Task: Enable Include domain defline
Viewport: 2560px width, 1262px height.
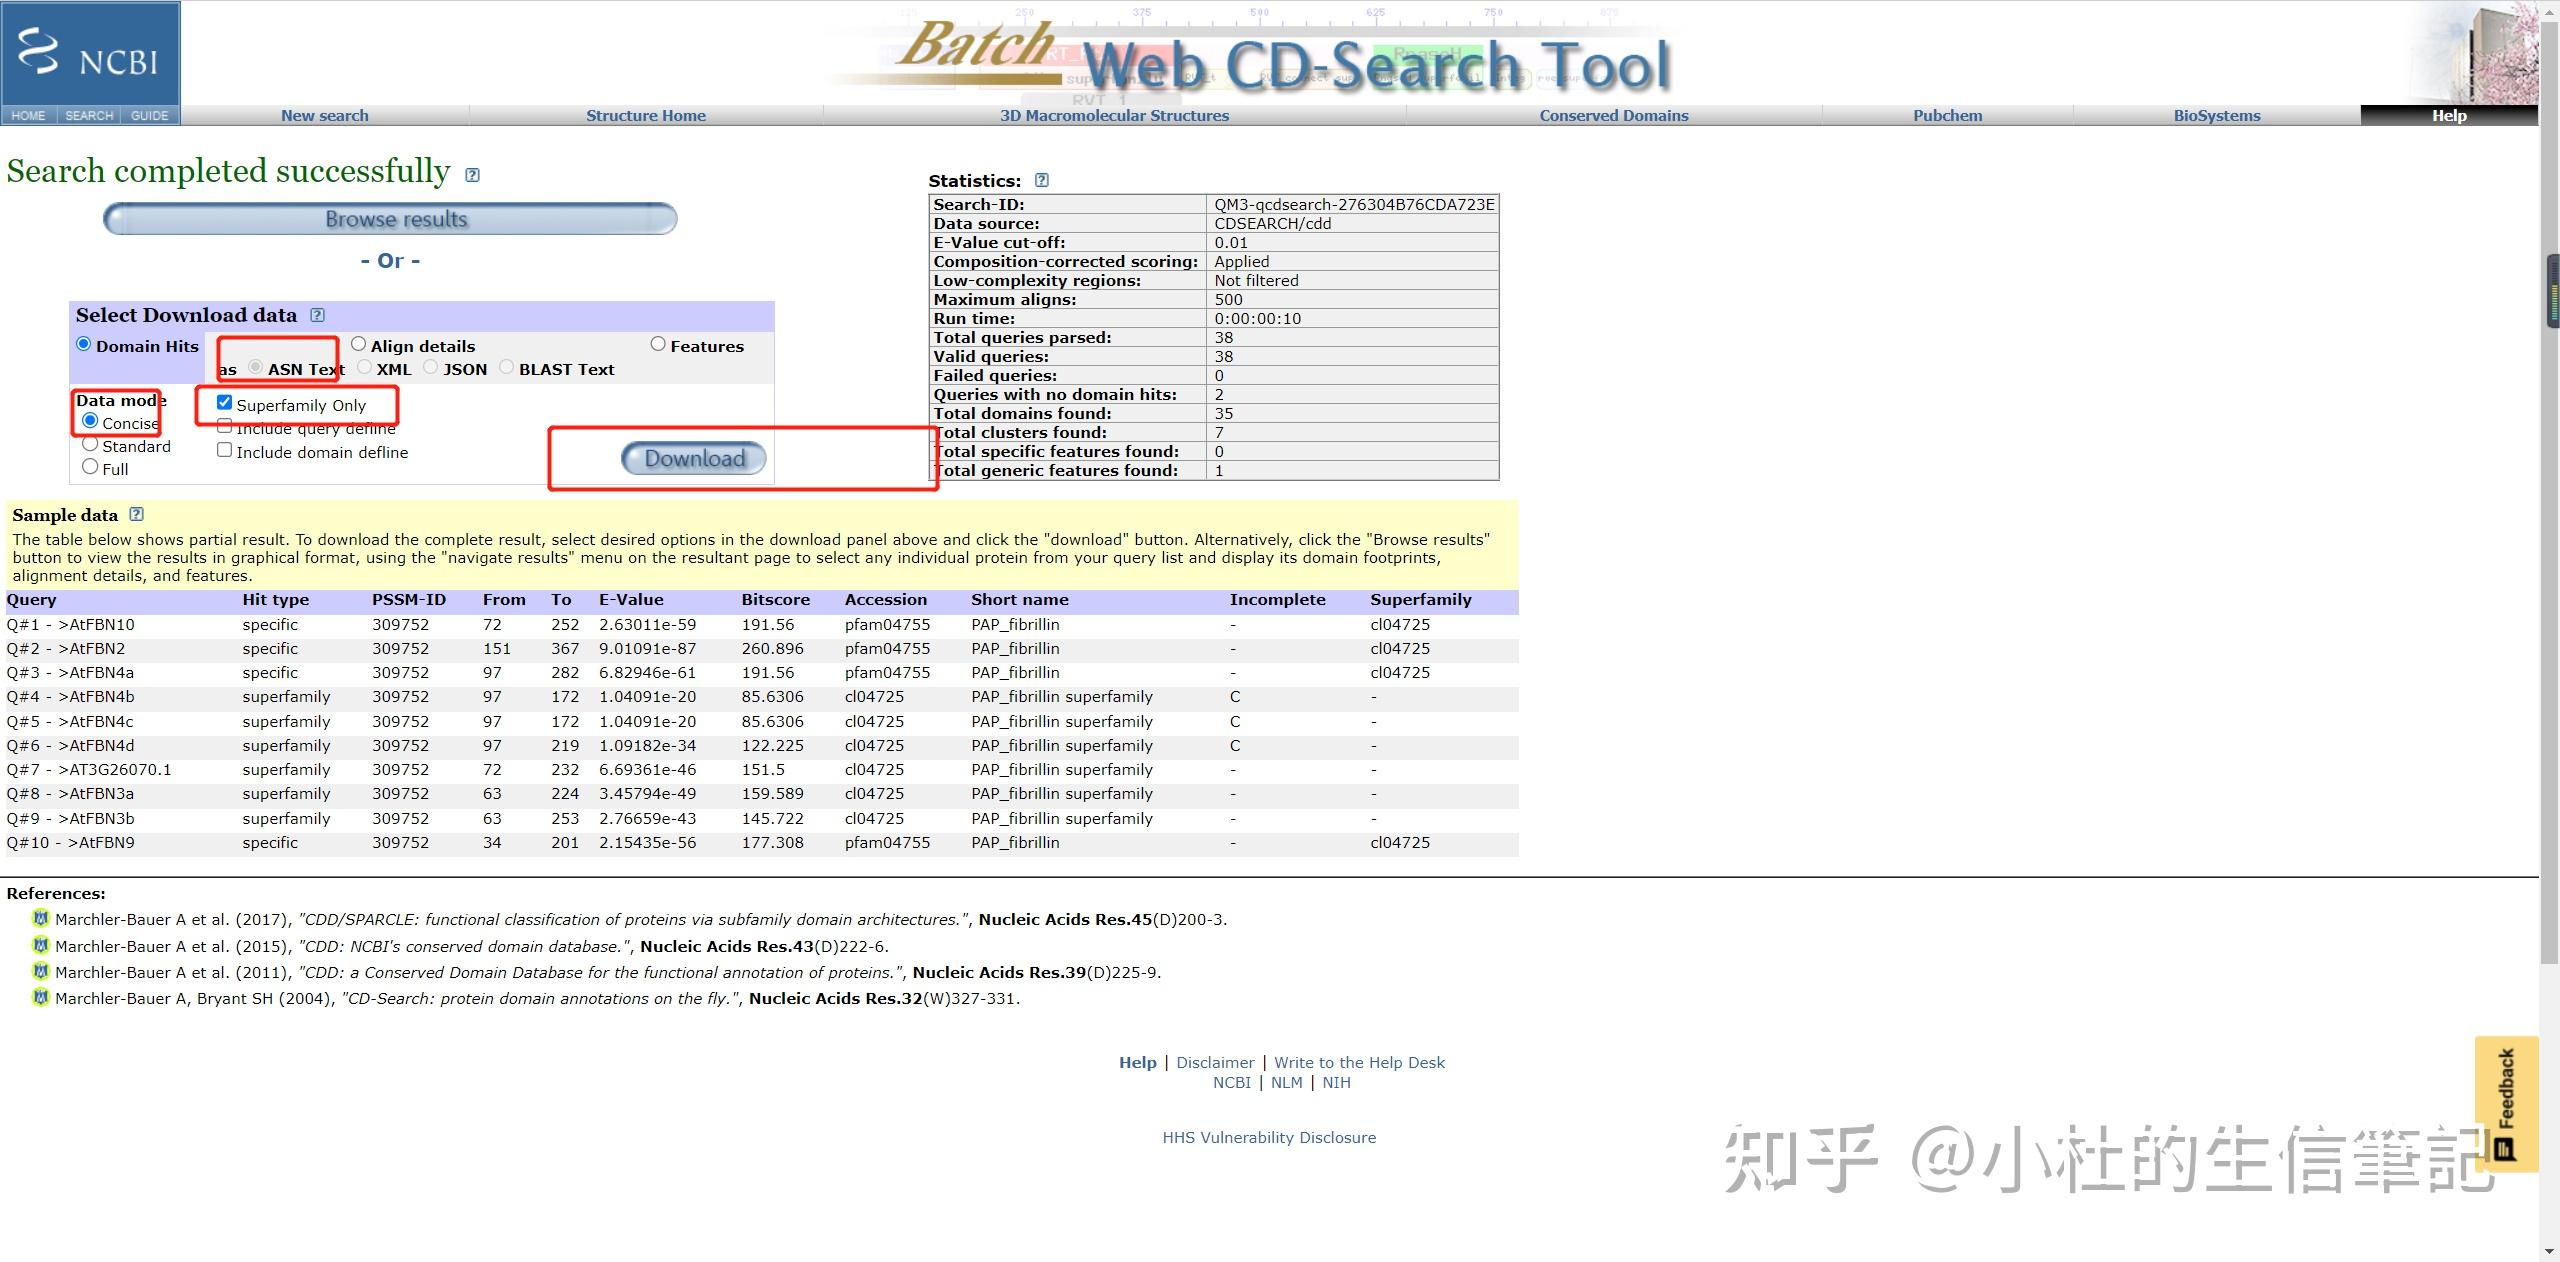Action: pos(224,449)
